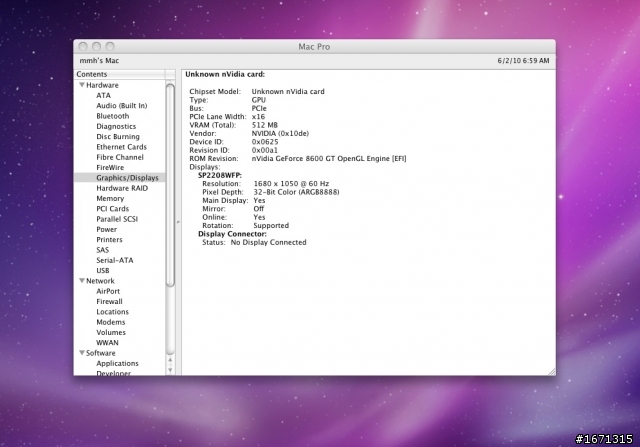Screen dimensions: 640x447
Task: Open Hardware RAID entry
Action: [x=122, y=188]
